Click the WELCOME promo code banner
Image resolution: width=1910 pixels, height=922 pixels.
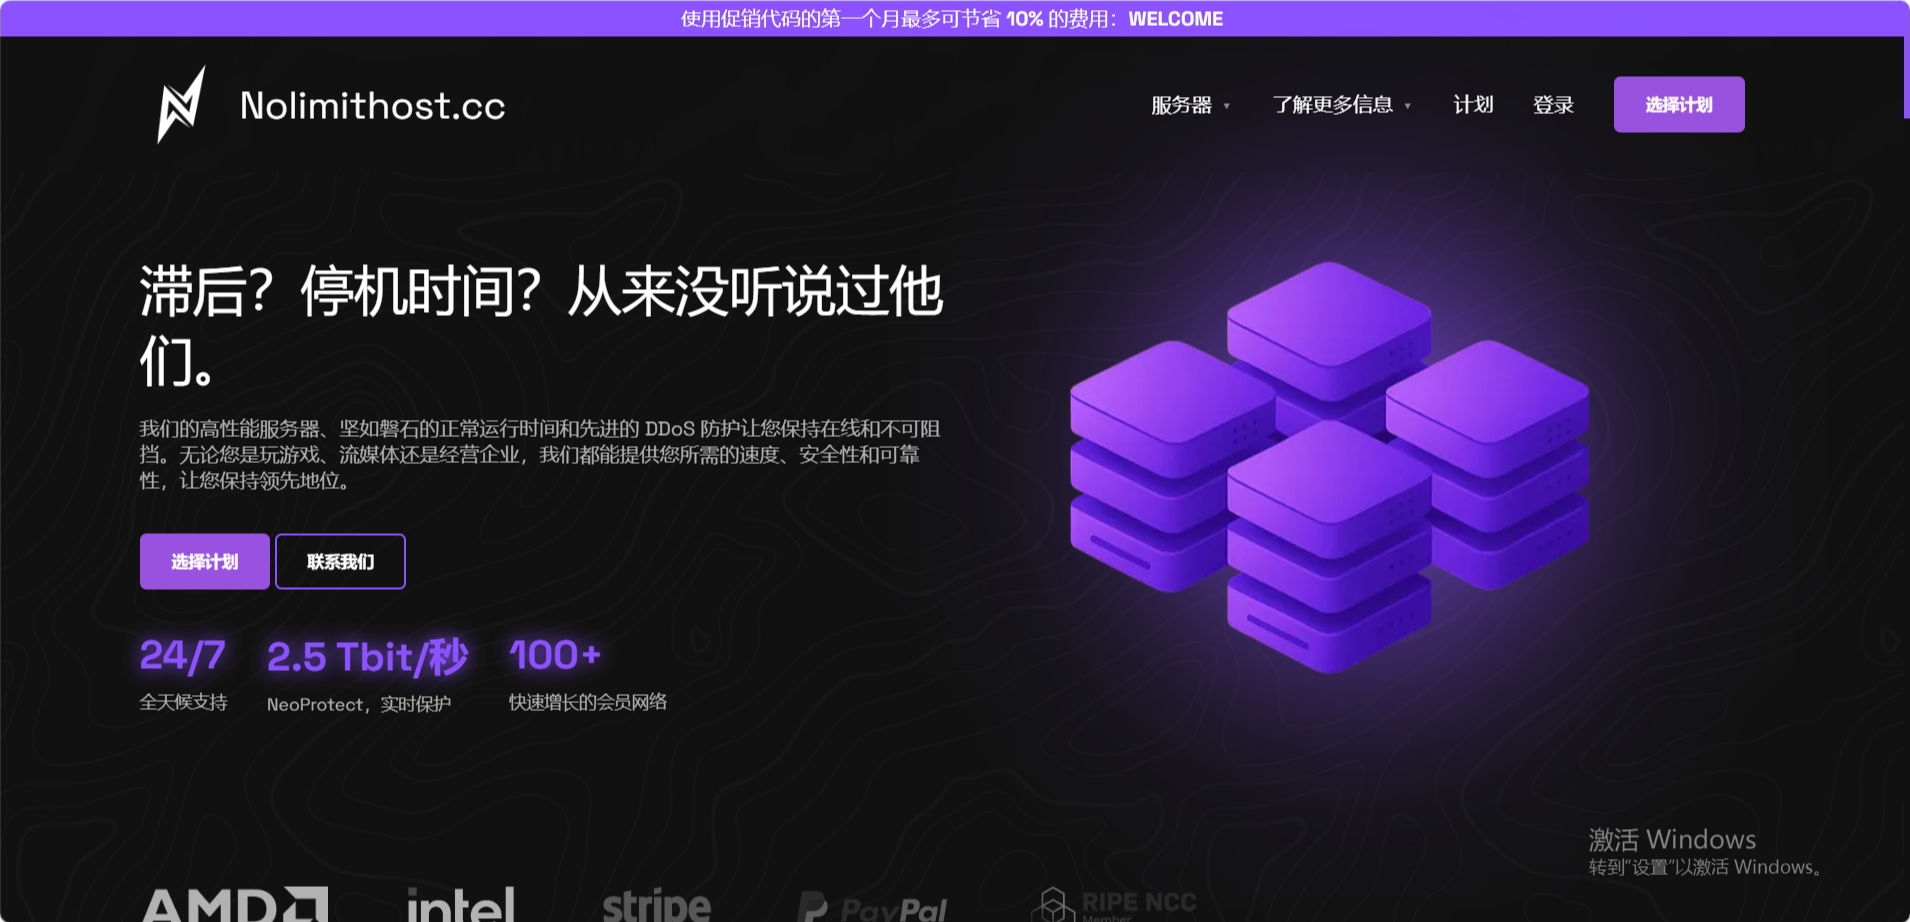click(952, 19)
